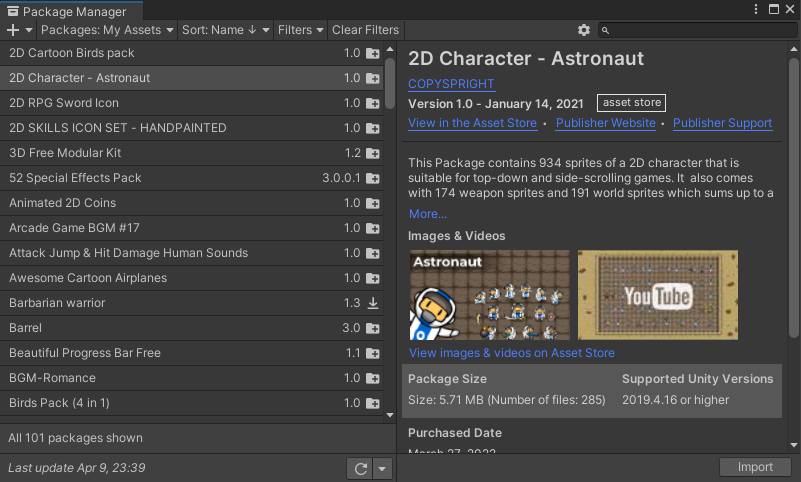Screen dimensions: 801x482
Task: Select 52 Special Effects Pack row
Action: [x=192, y=178]
